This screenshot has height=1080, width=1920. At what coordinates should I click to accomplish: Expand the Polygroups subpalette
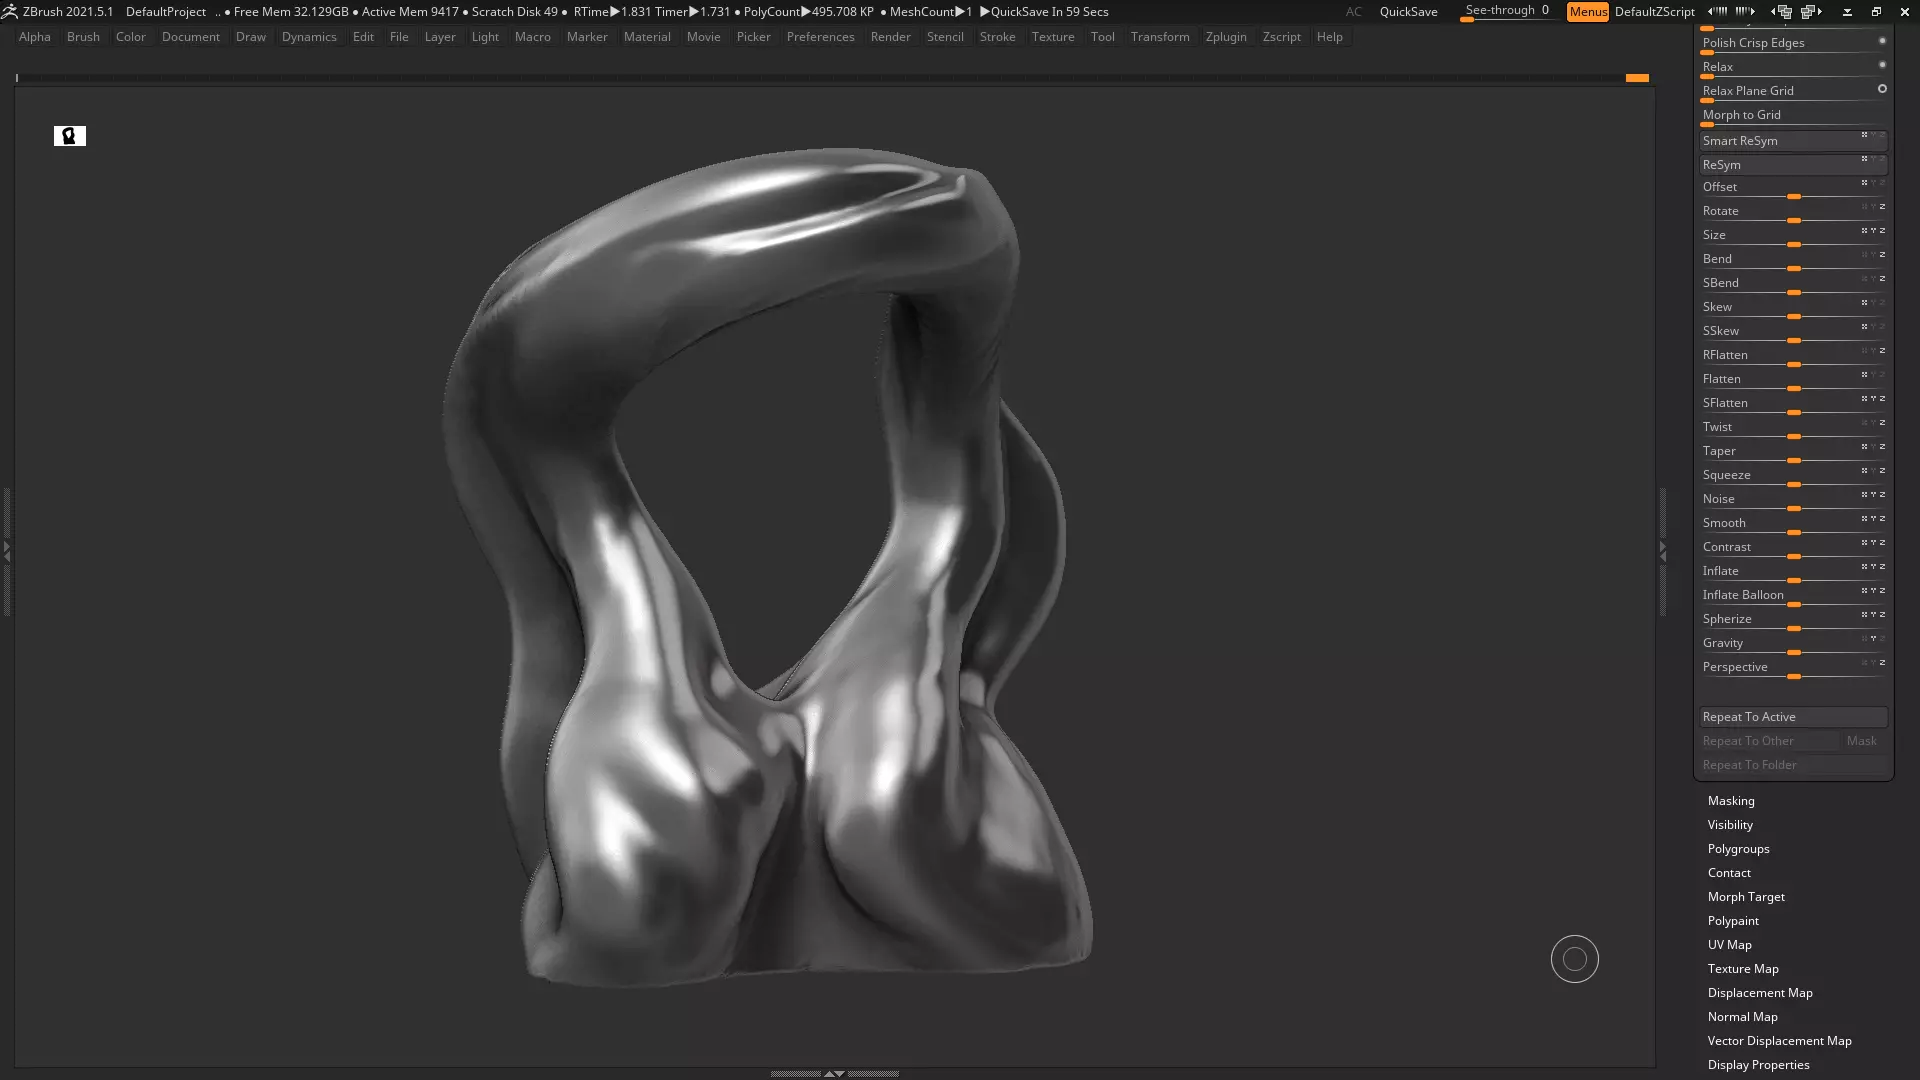click(1738, 849)
